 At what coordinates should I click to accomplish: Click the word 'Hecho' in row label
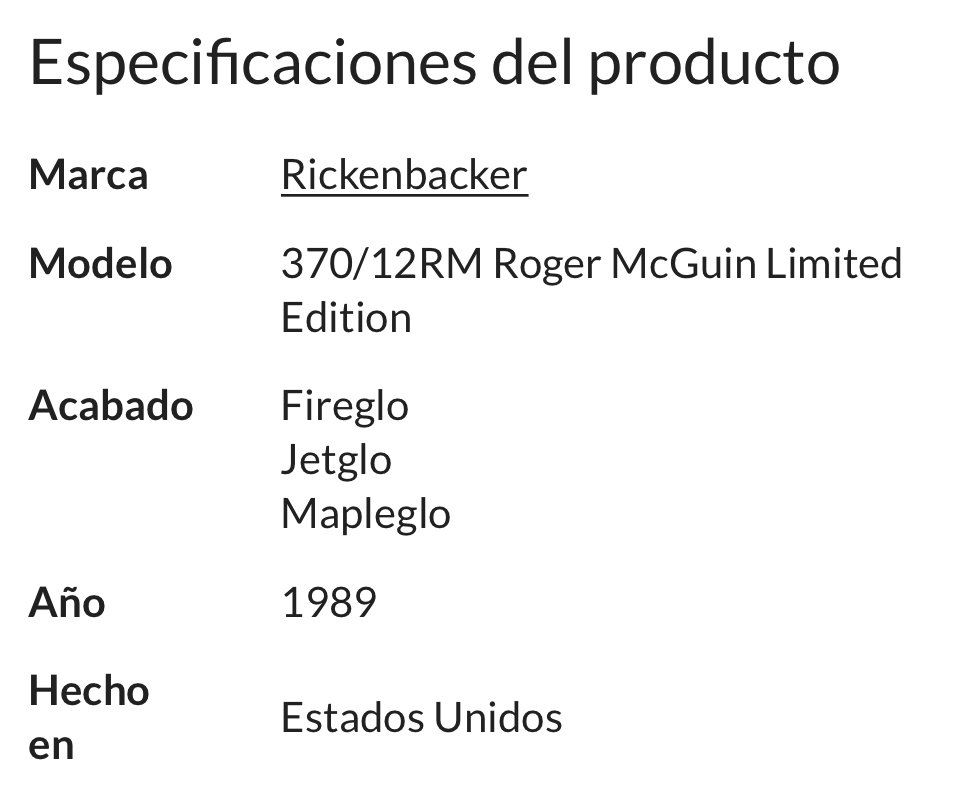click(89, 690)
